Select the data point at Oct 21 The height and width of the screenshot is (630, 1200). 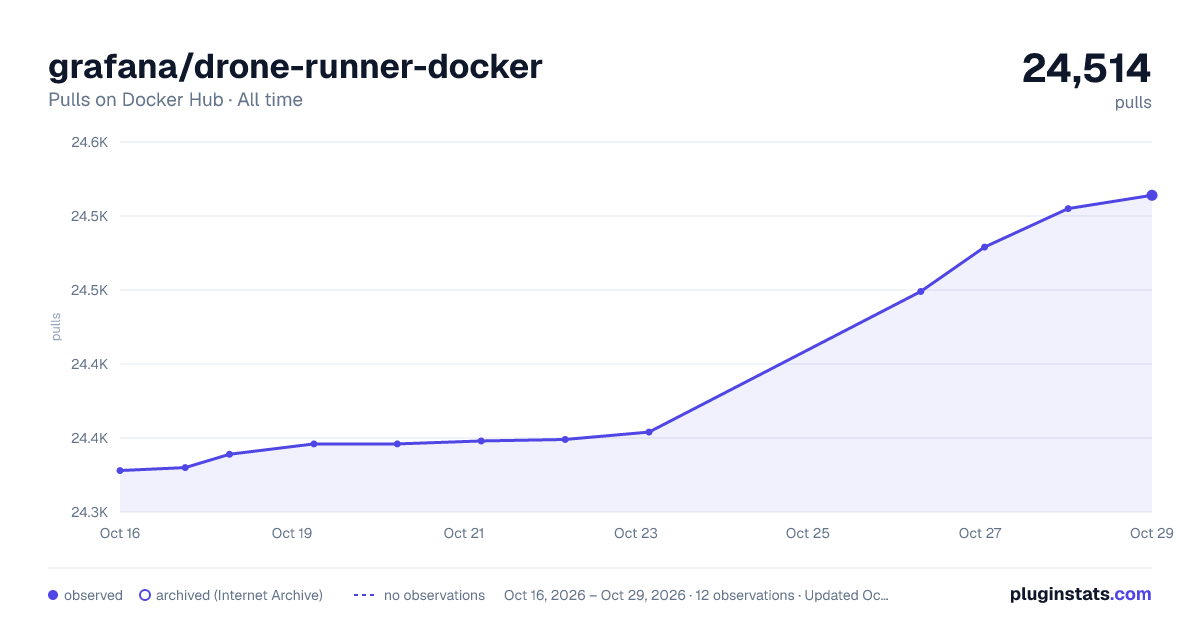[x=481, y=441]
